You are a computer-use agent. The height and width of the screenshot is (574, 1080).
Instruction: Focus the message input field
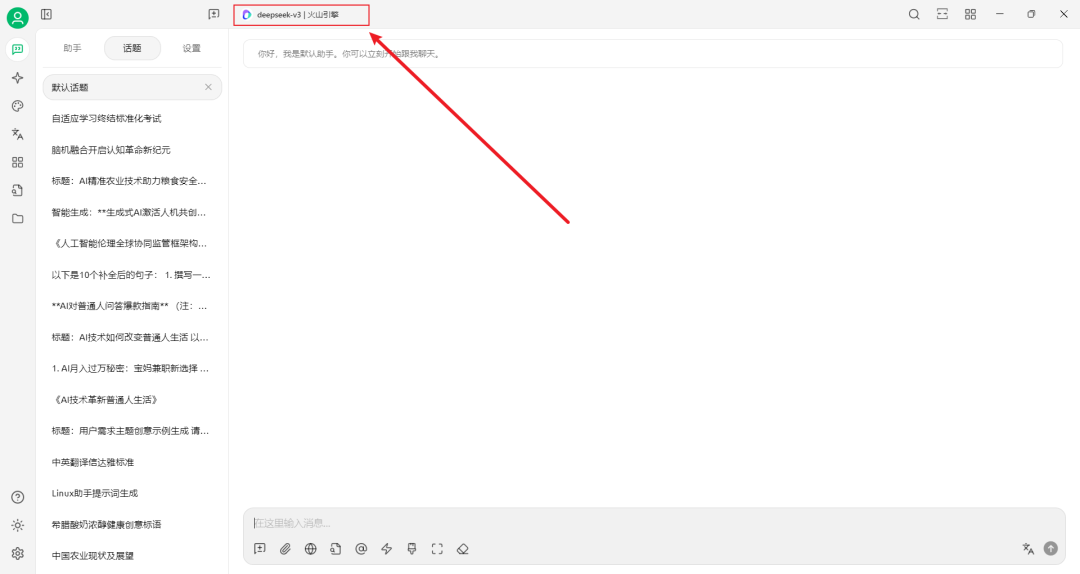[x=654, y=523]
